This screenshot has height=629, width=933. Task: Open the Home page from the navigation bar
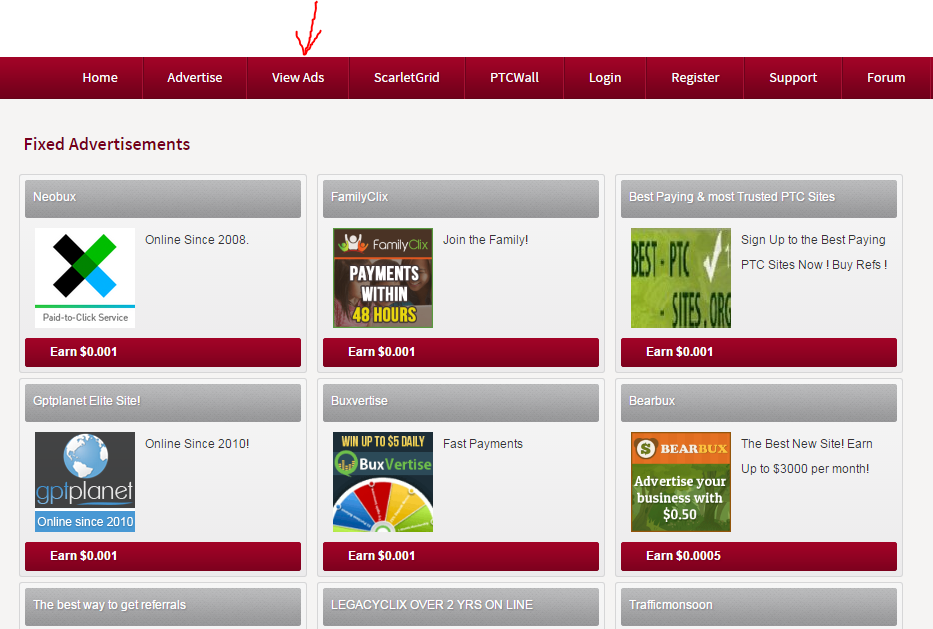pyautogui.click(x=99, y=77)
